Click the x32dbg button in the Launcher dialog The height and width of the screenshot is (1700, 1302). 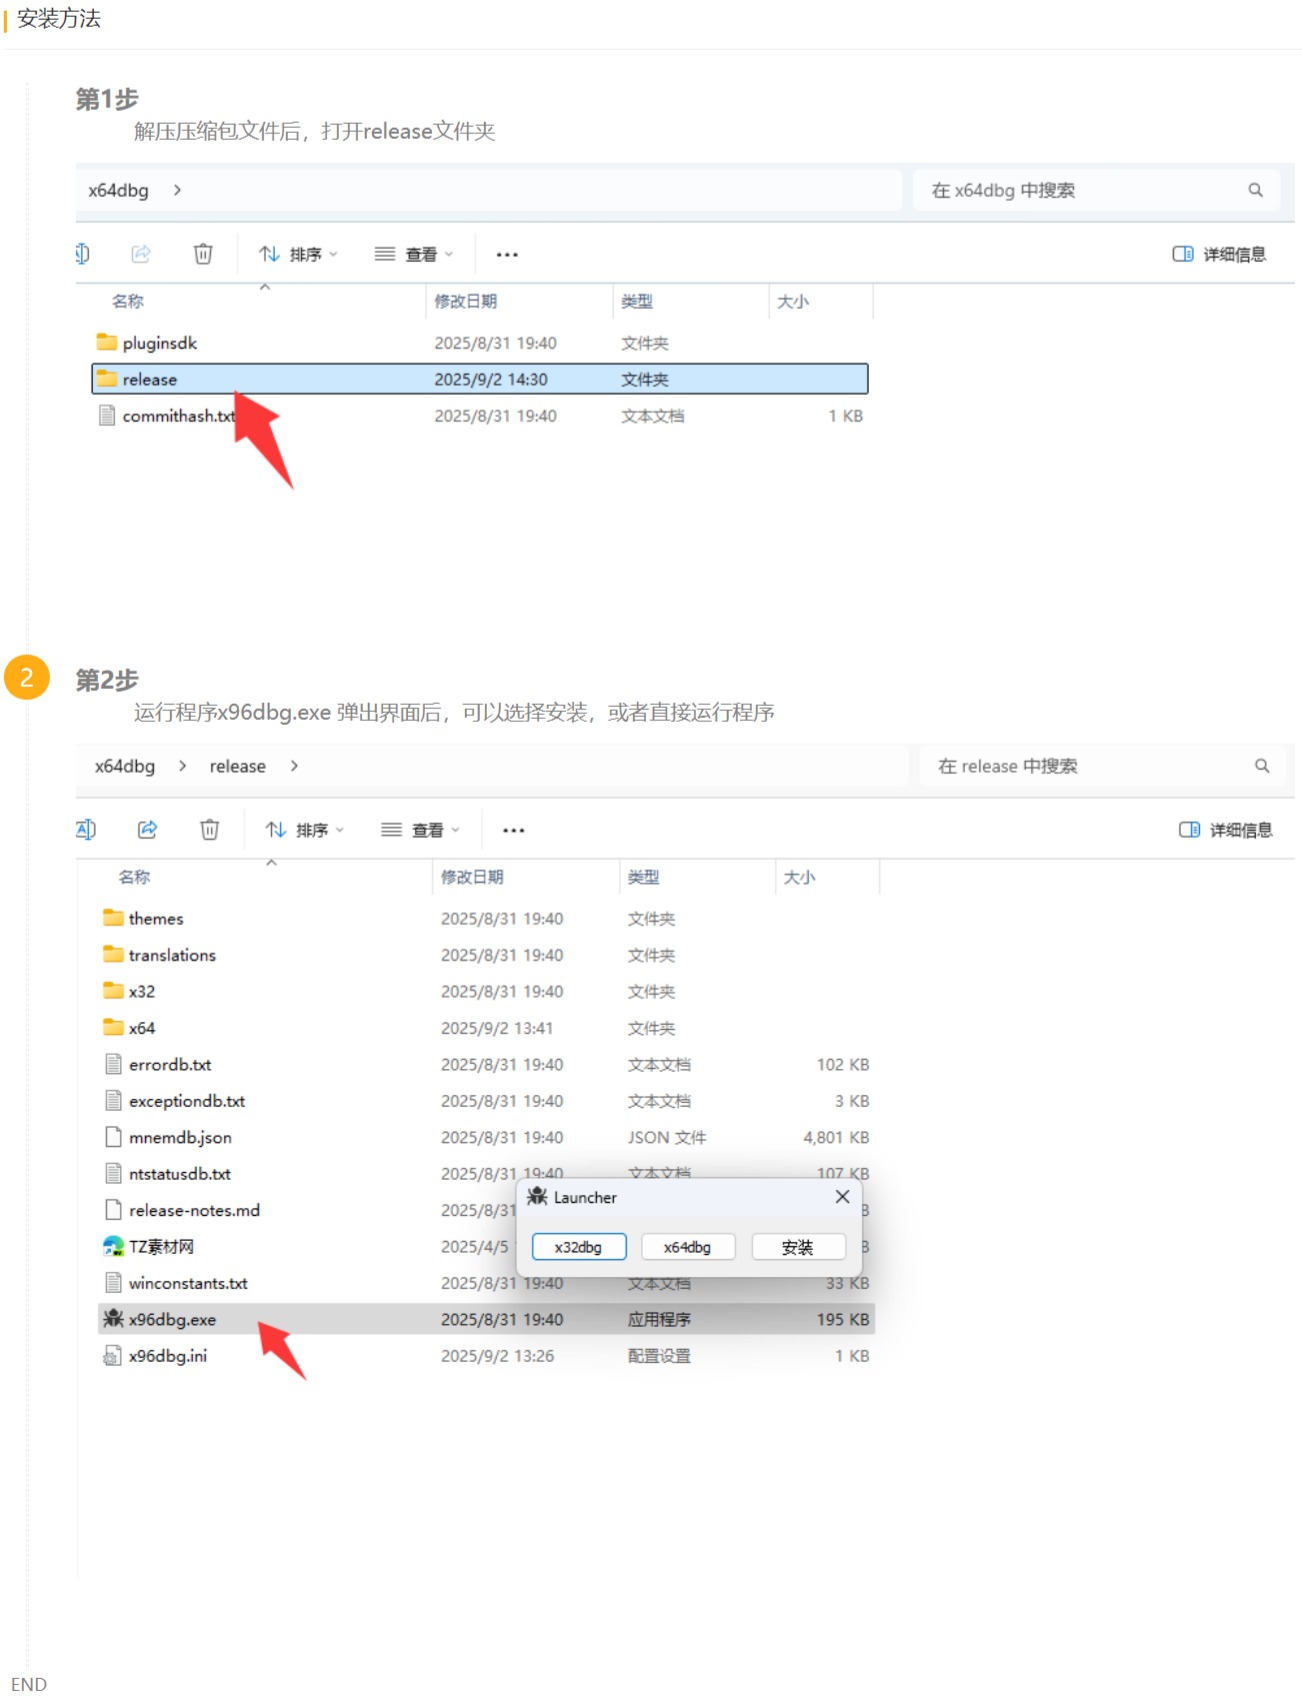click(578, 1247)
